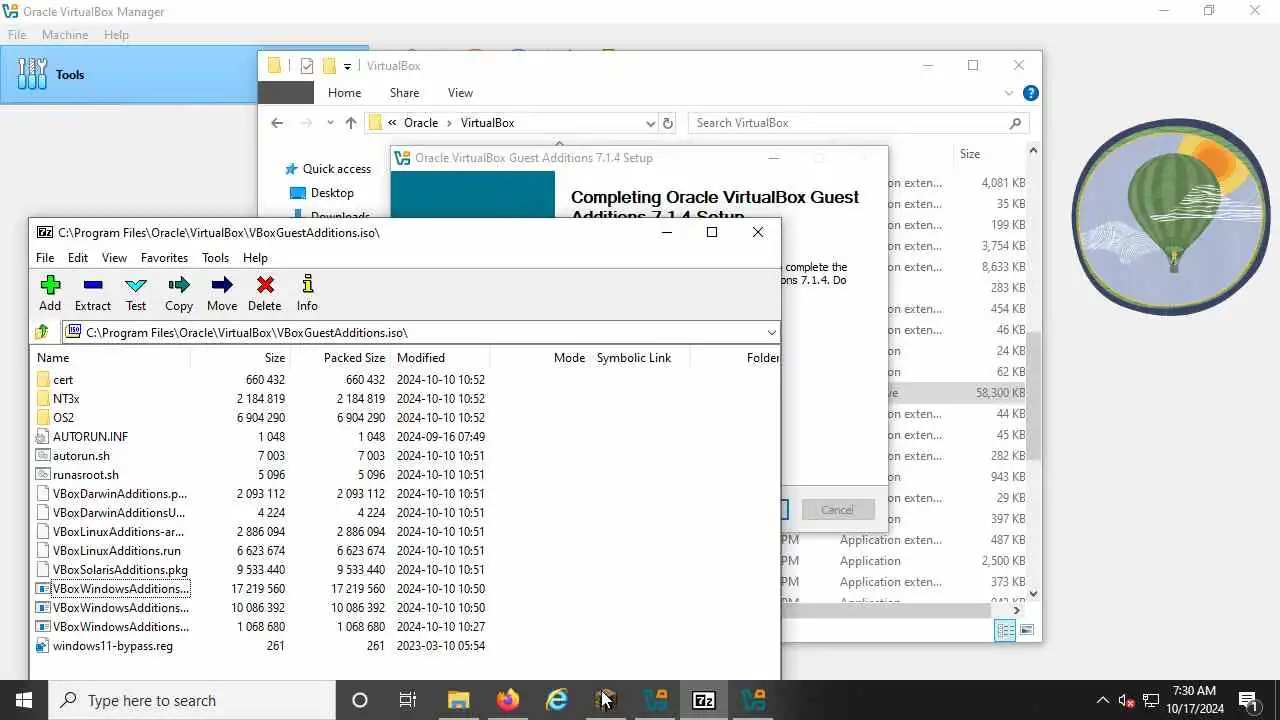The image size is (1280, 720).
Task: Open the notification center icon
Action: click(x=1248, y=700)
